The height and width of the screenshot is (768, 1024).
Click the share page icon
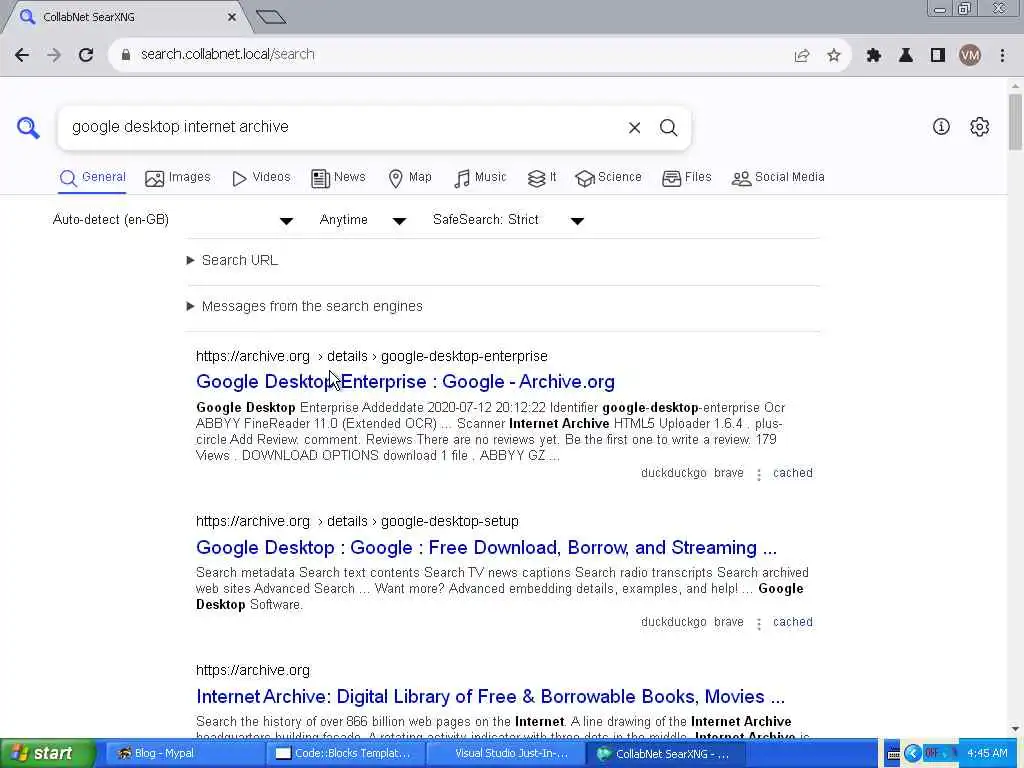(802, 56)
